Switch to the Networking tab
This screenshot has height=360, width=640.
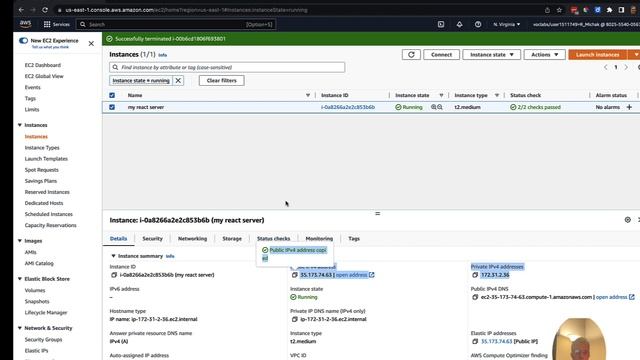pos(192,238)
